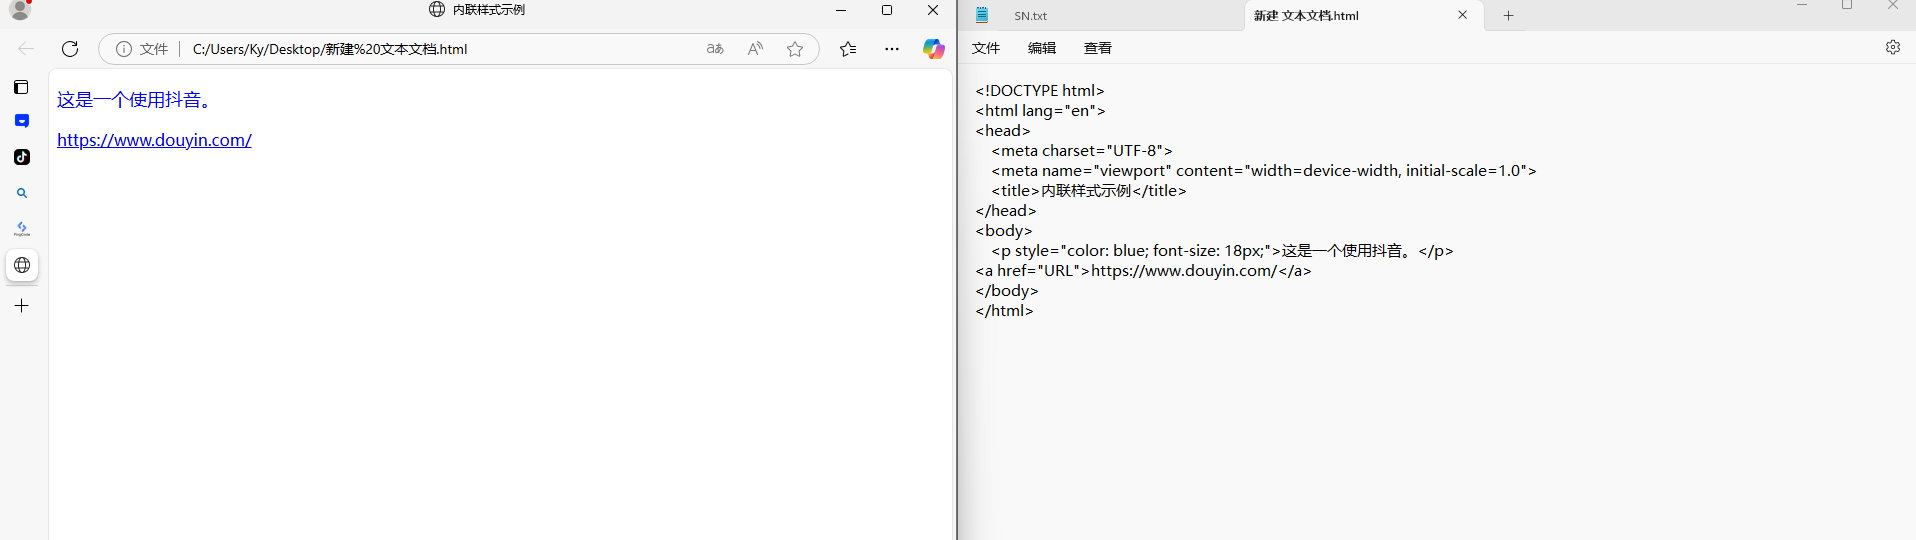The width and height of the screenshot is (1916, 540).
Task: Click the Edge profile avatar icon
Action: (20, 9)
